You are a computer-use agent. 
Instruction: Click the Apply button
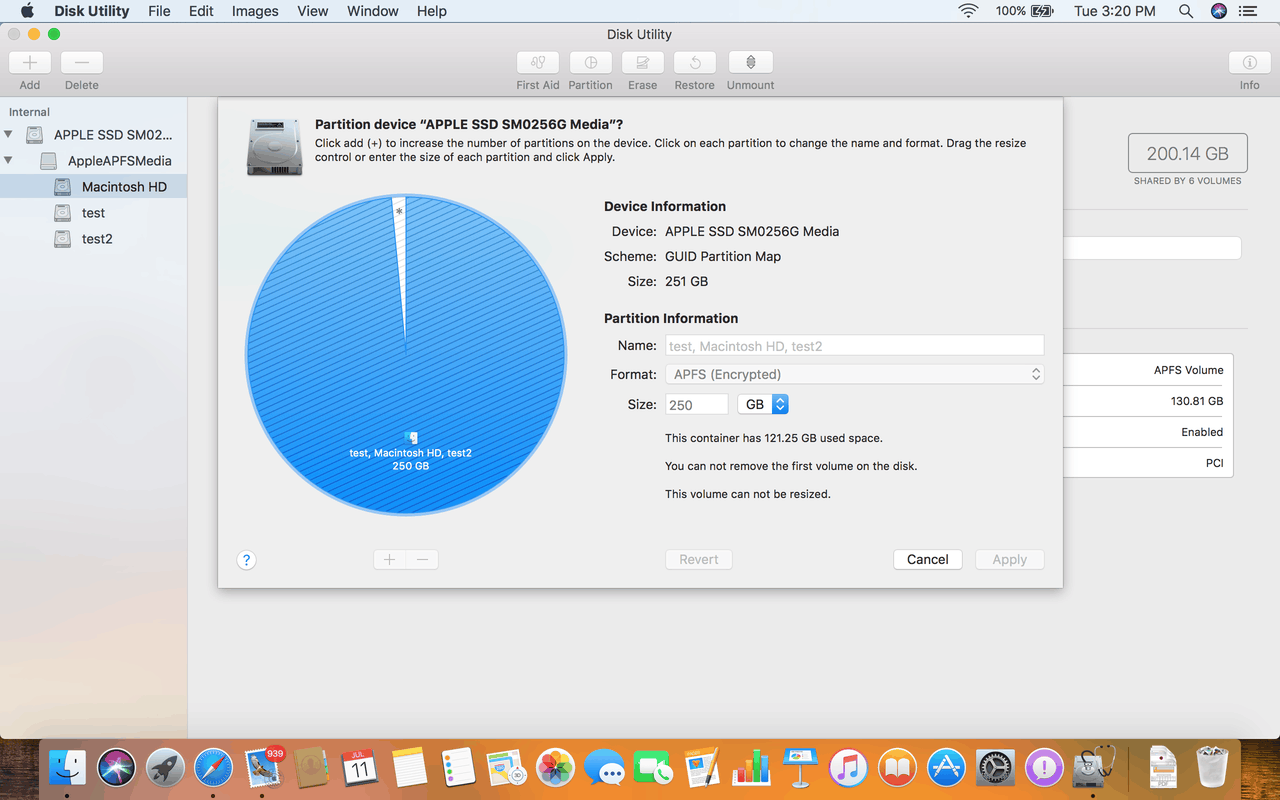point(1010,560)
